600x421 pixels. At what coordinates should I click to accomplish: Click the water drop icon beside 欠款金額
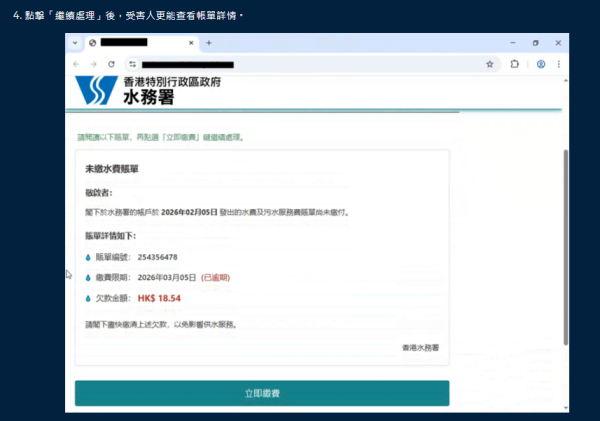88,298
